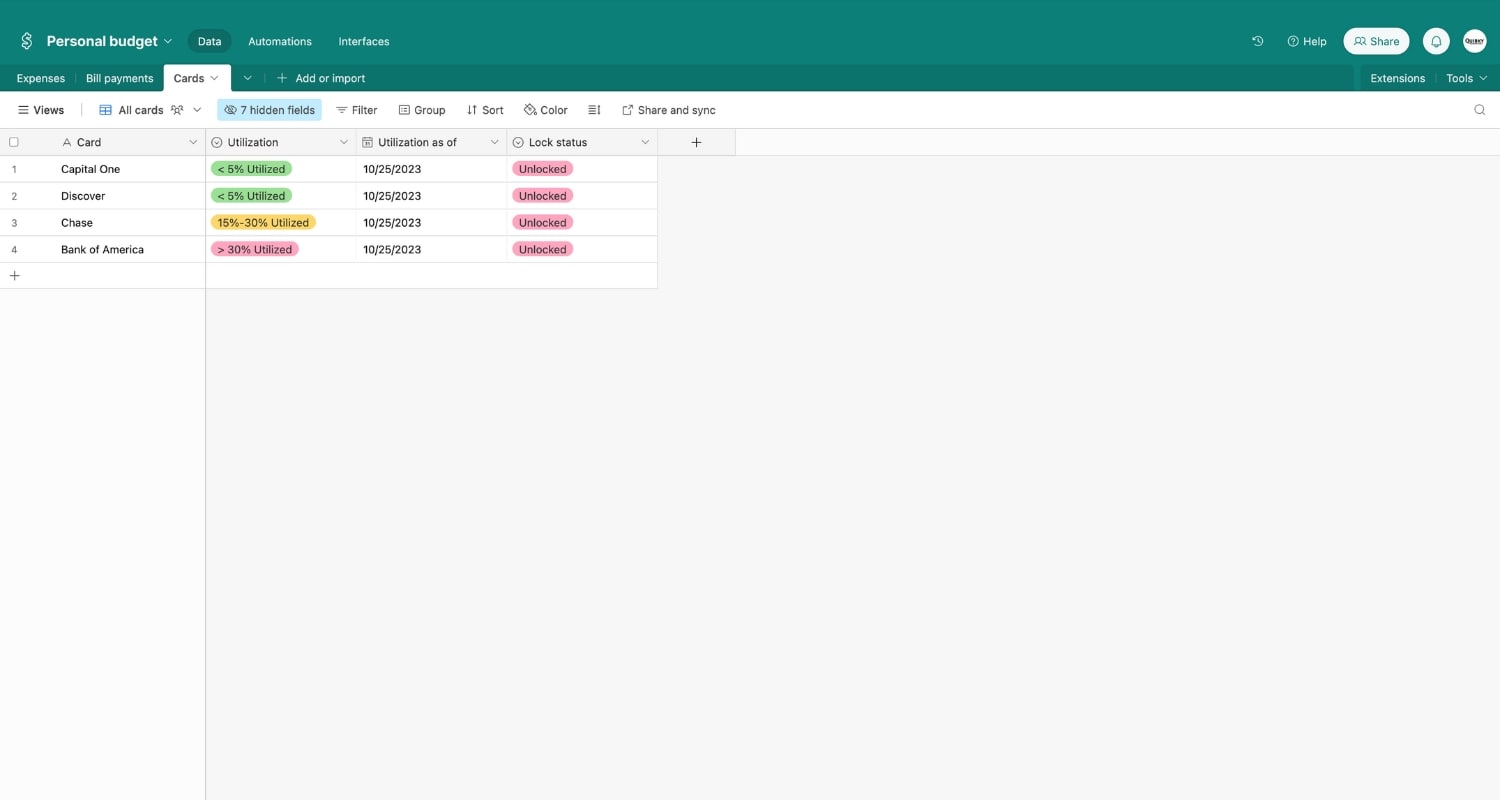Open the notifications bell
1500x800 pixels.
click(x=1436, y=41)
